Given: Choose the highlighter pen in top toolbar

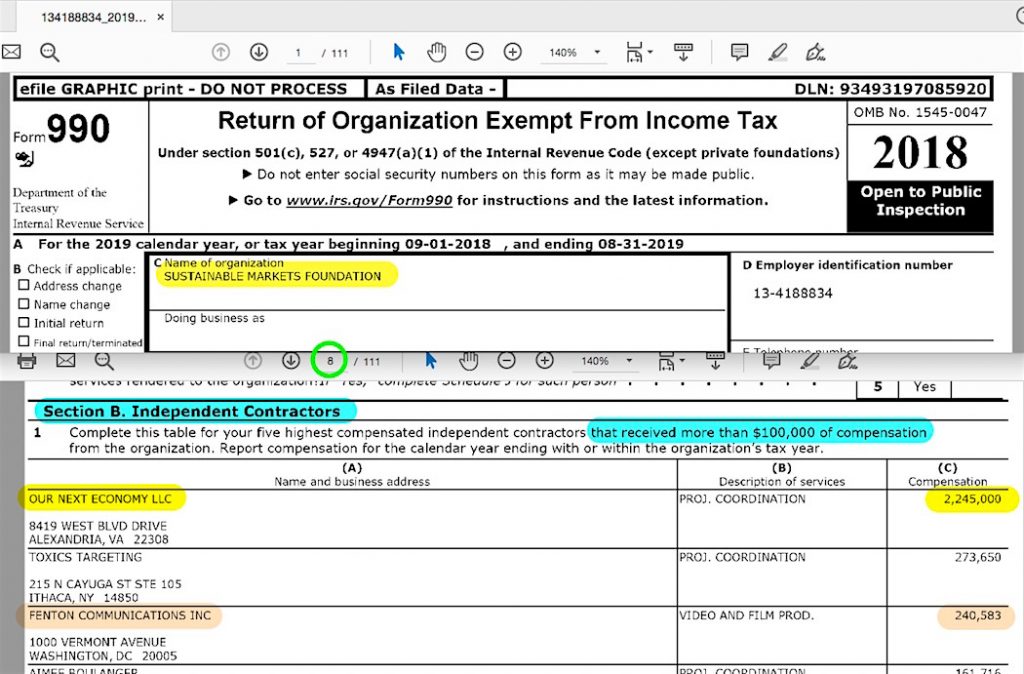Looking at the screenshot, I should click(x=777, y=52).
